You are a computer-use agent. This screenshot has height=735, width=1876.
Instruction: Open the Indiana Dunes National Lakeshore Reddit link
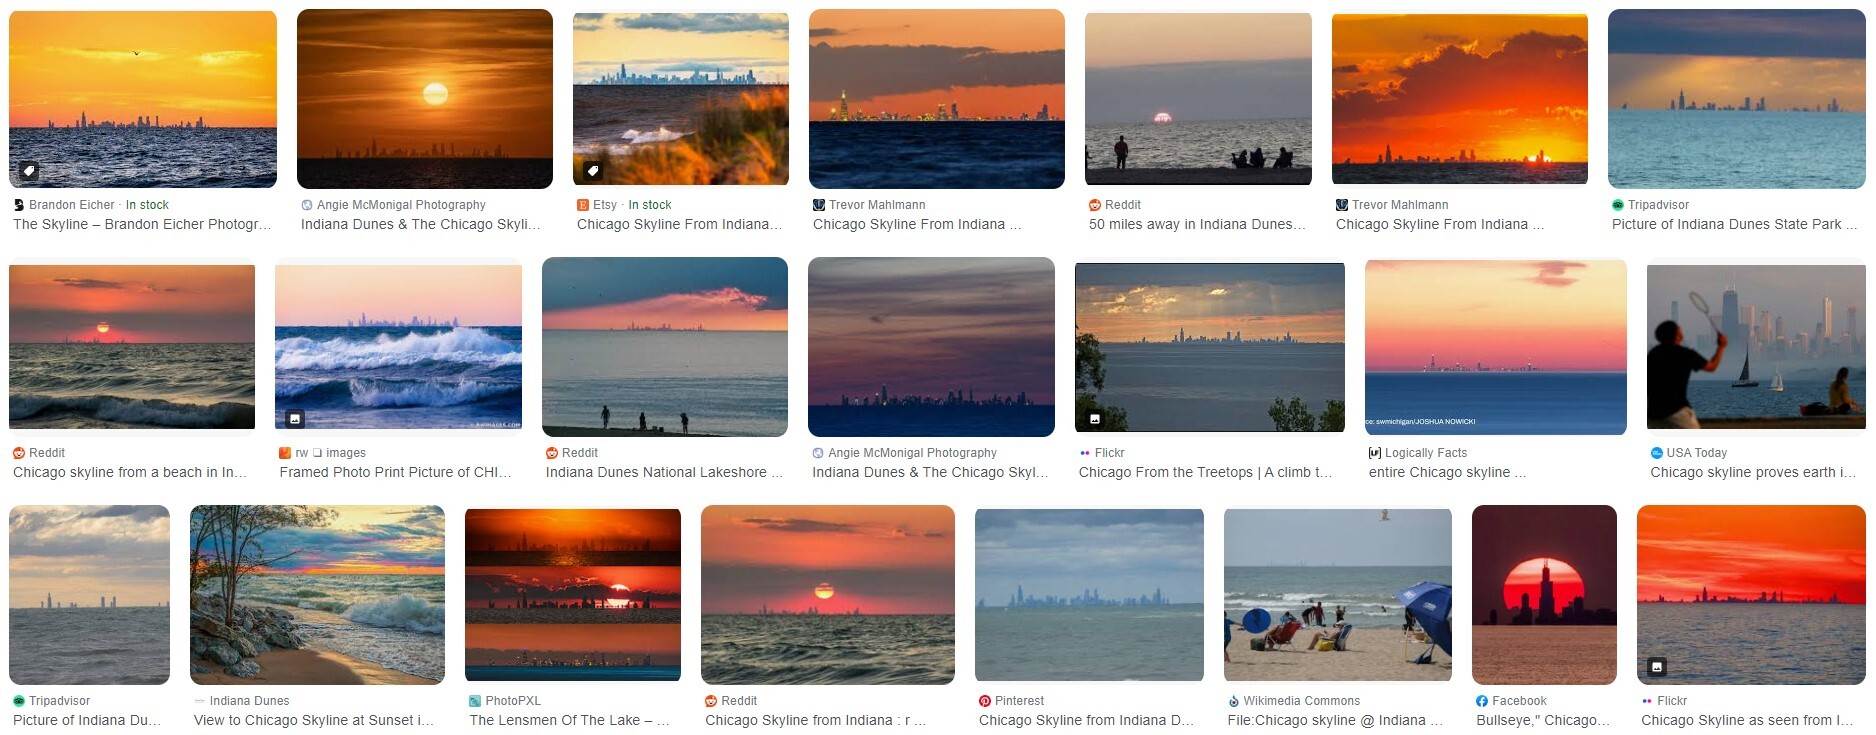coord(664,472)
